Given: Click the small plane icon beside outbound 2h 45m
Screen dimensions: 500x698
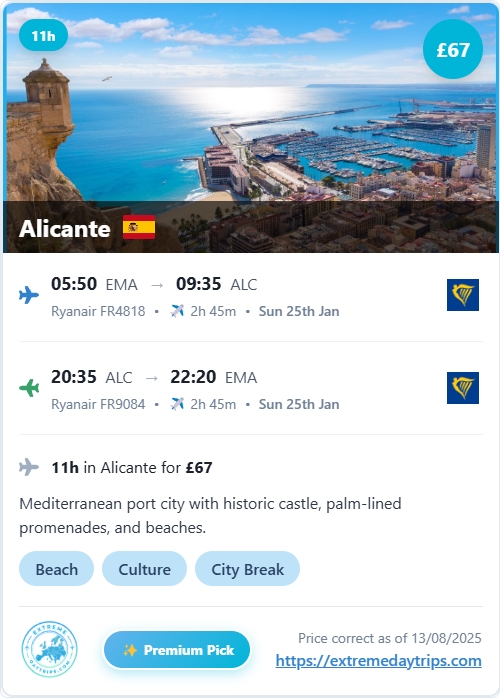Looking at the screenshot, I should pos(177,311).
